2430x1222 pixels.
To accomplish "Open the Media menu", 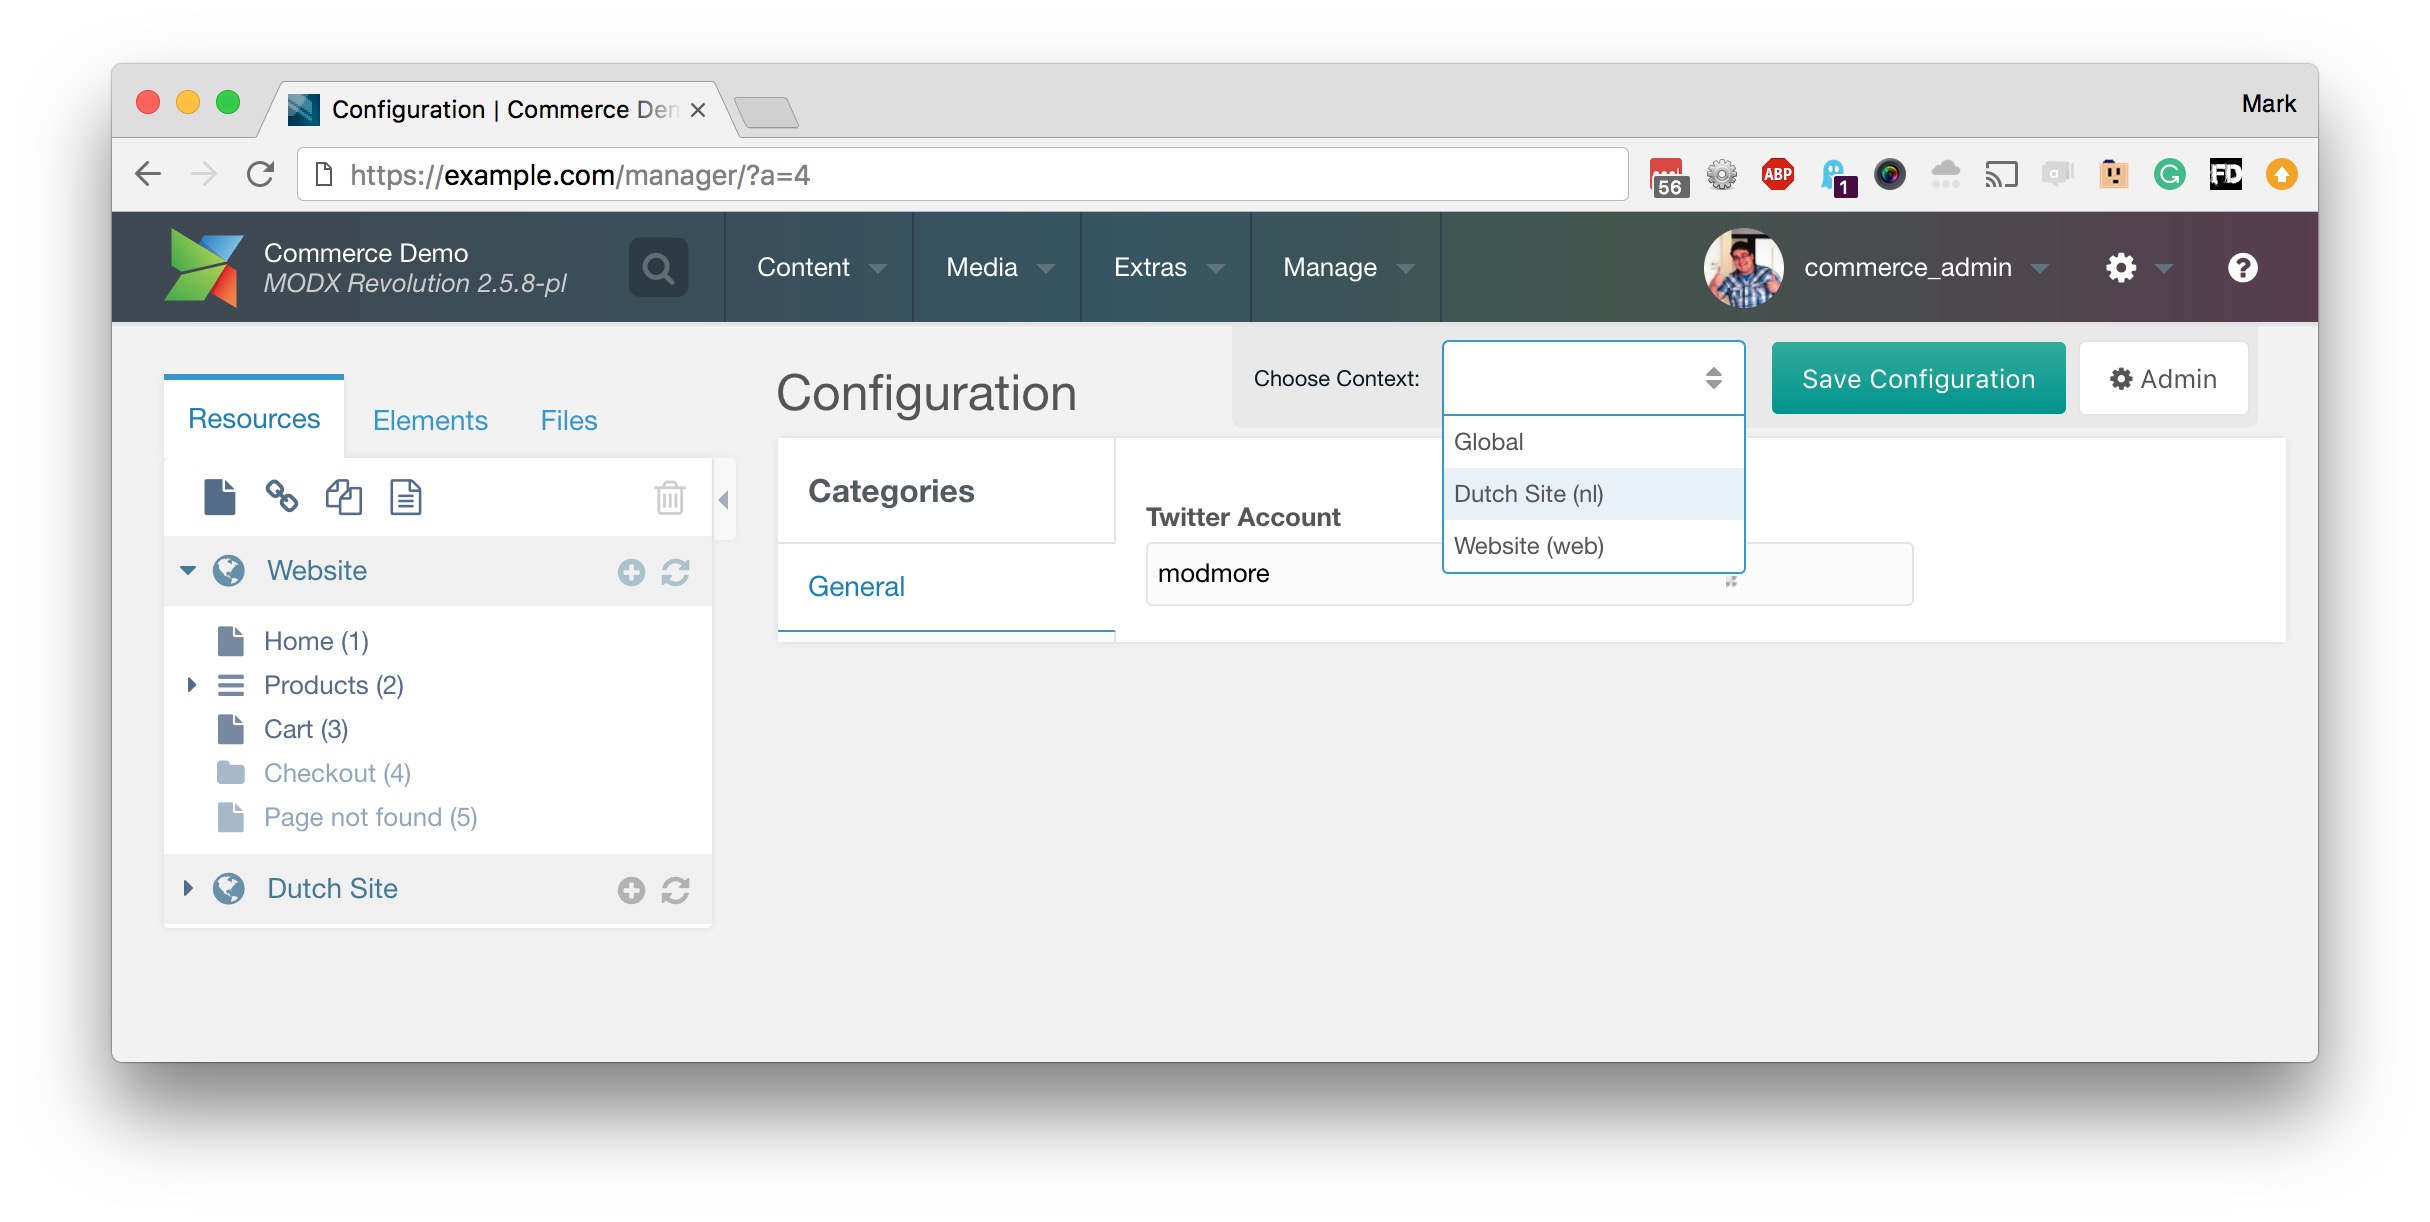I will [x=998, y=267].
